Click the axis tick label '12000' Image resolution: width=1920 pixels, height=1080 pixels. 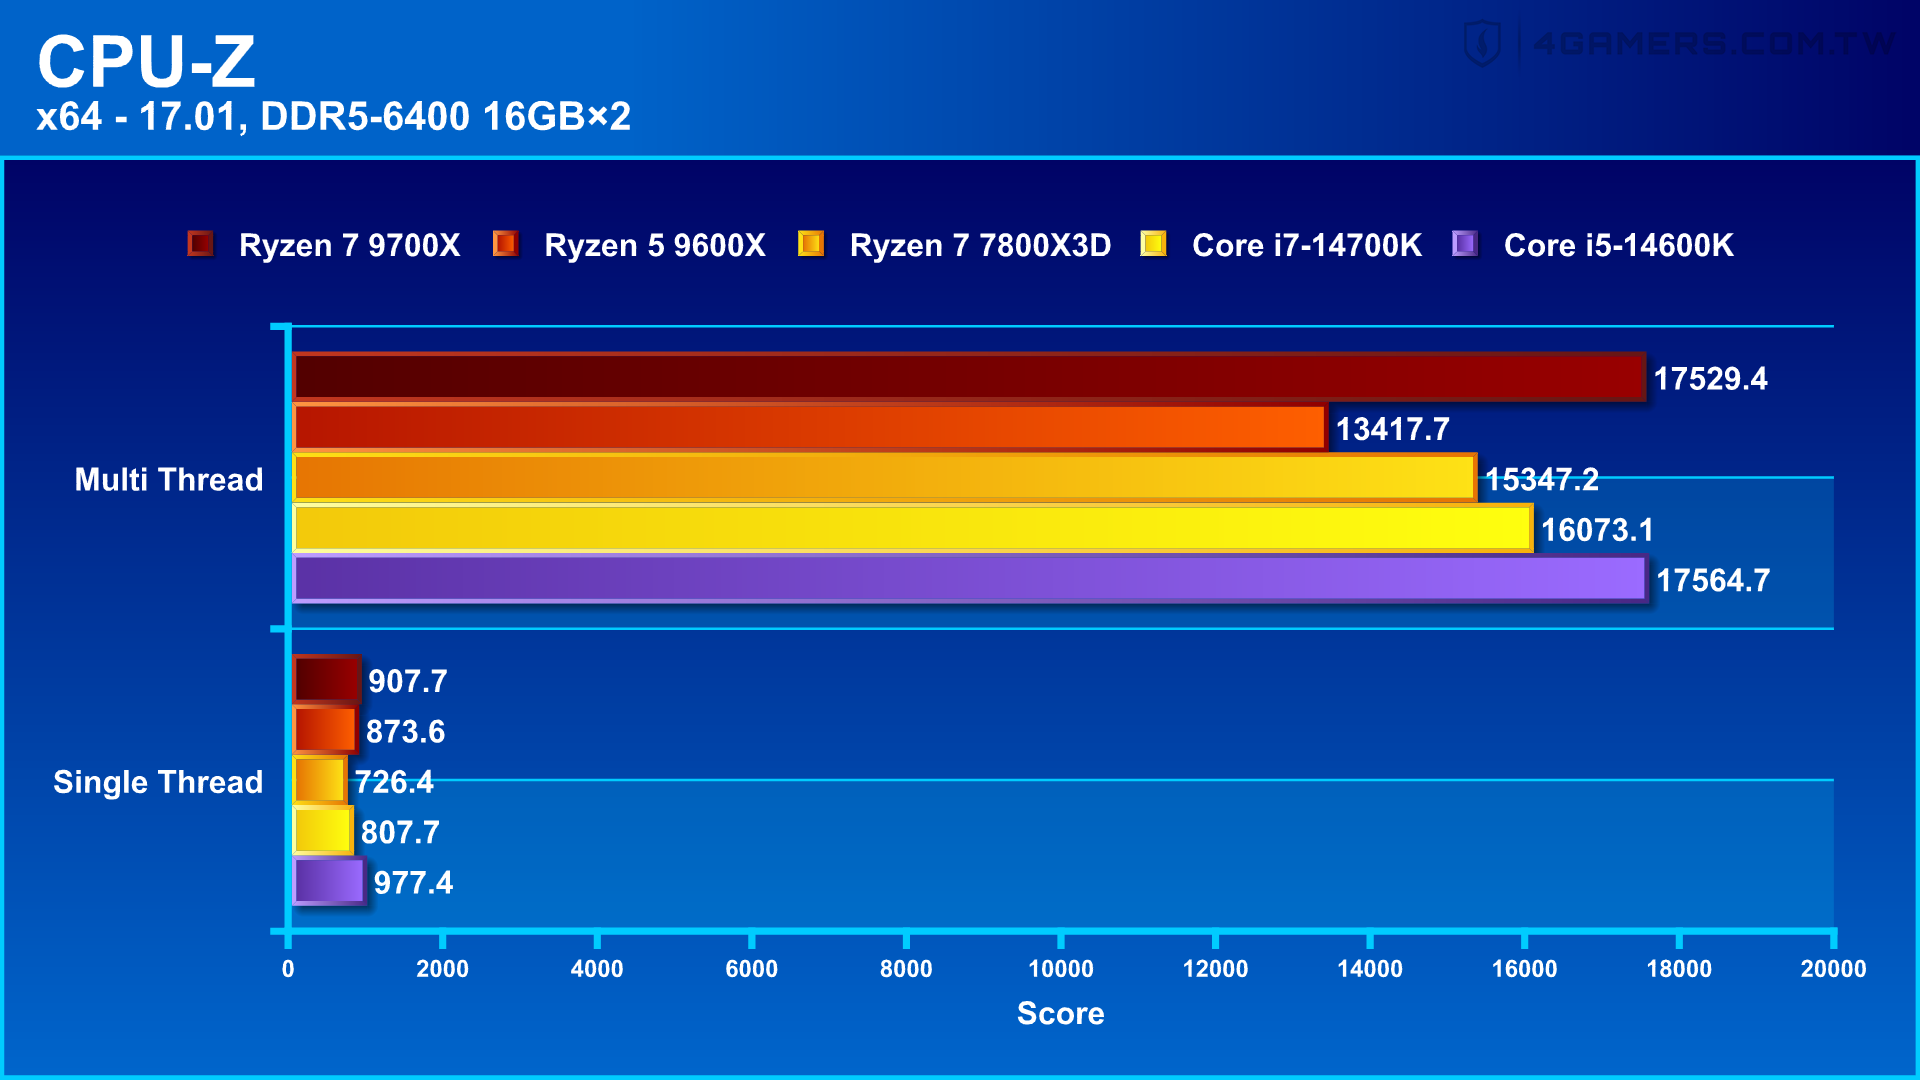coord(1215,969)
